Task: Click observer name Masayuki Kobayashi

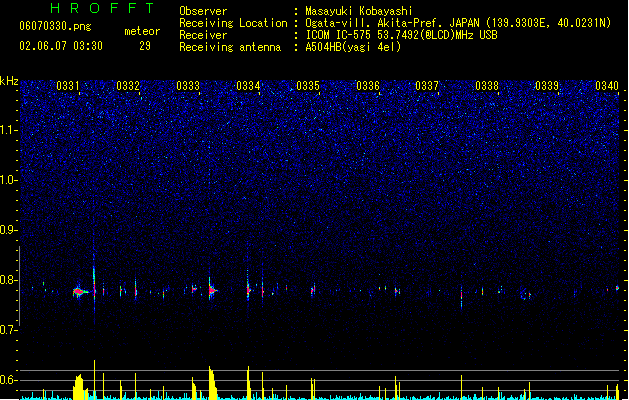Action: 359,11
